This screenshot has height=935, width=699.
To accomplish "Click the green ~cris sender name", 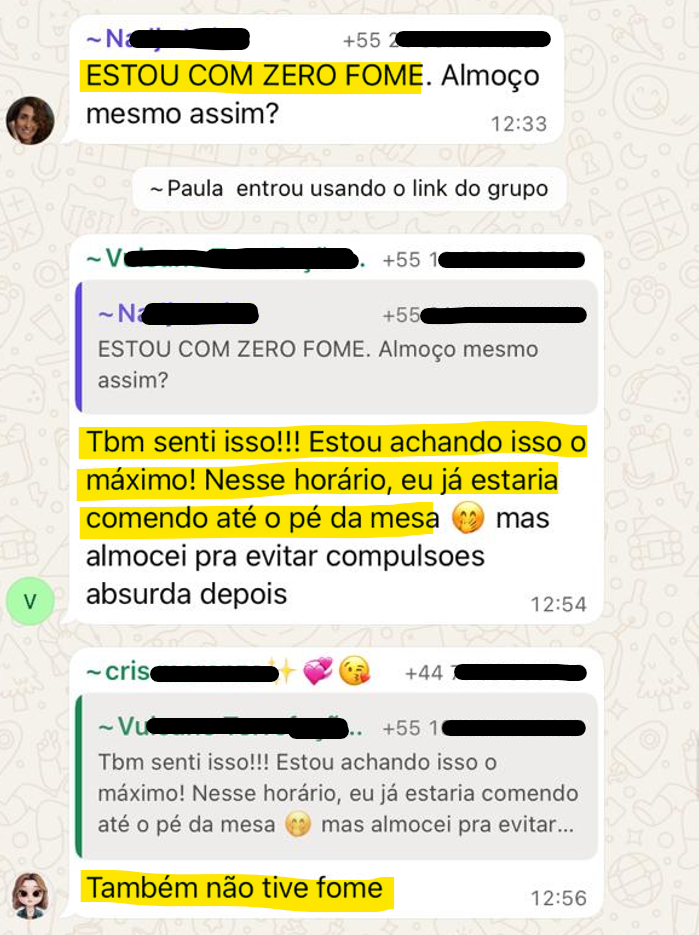I will [183, 672].
